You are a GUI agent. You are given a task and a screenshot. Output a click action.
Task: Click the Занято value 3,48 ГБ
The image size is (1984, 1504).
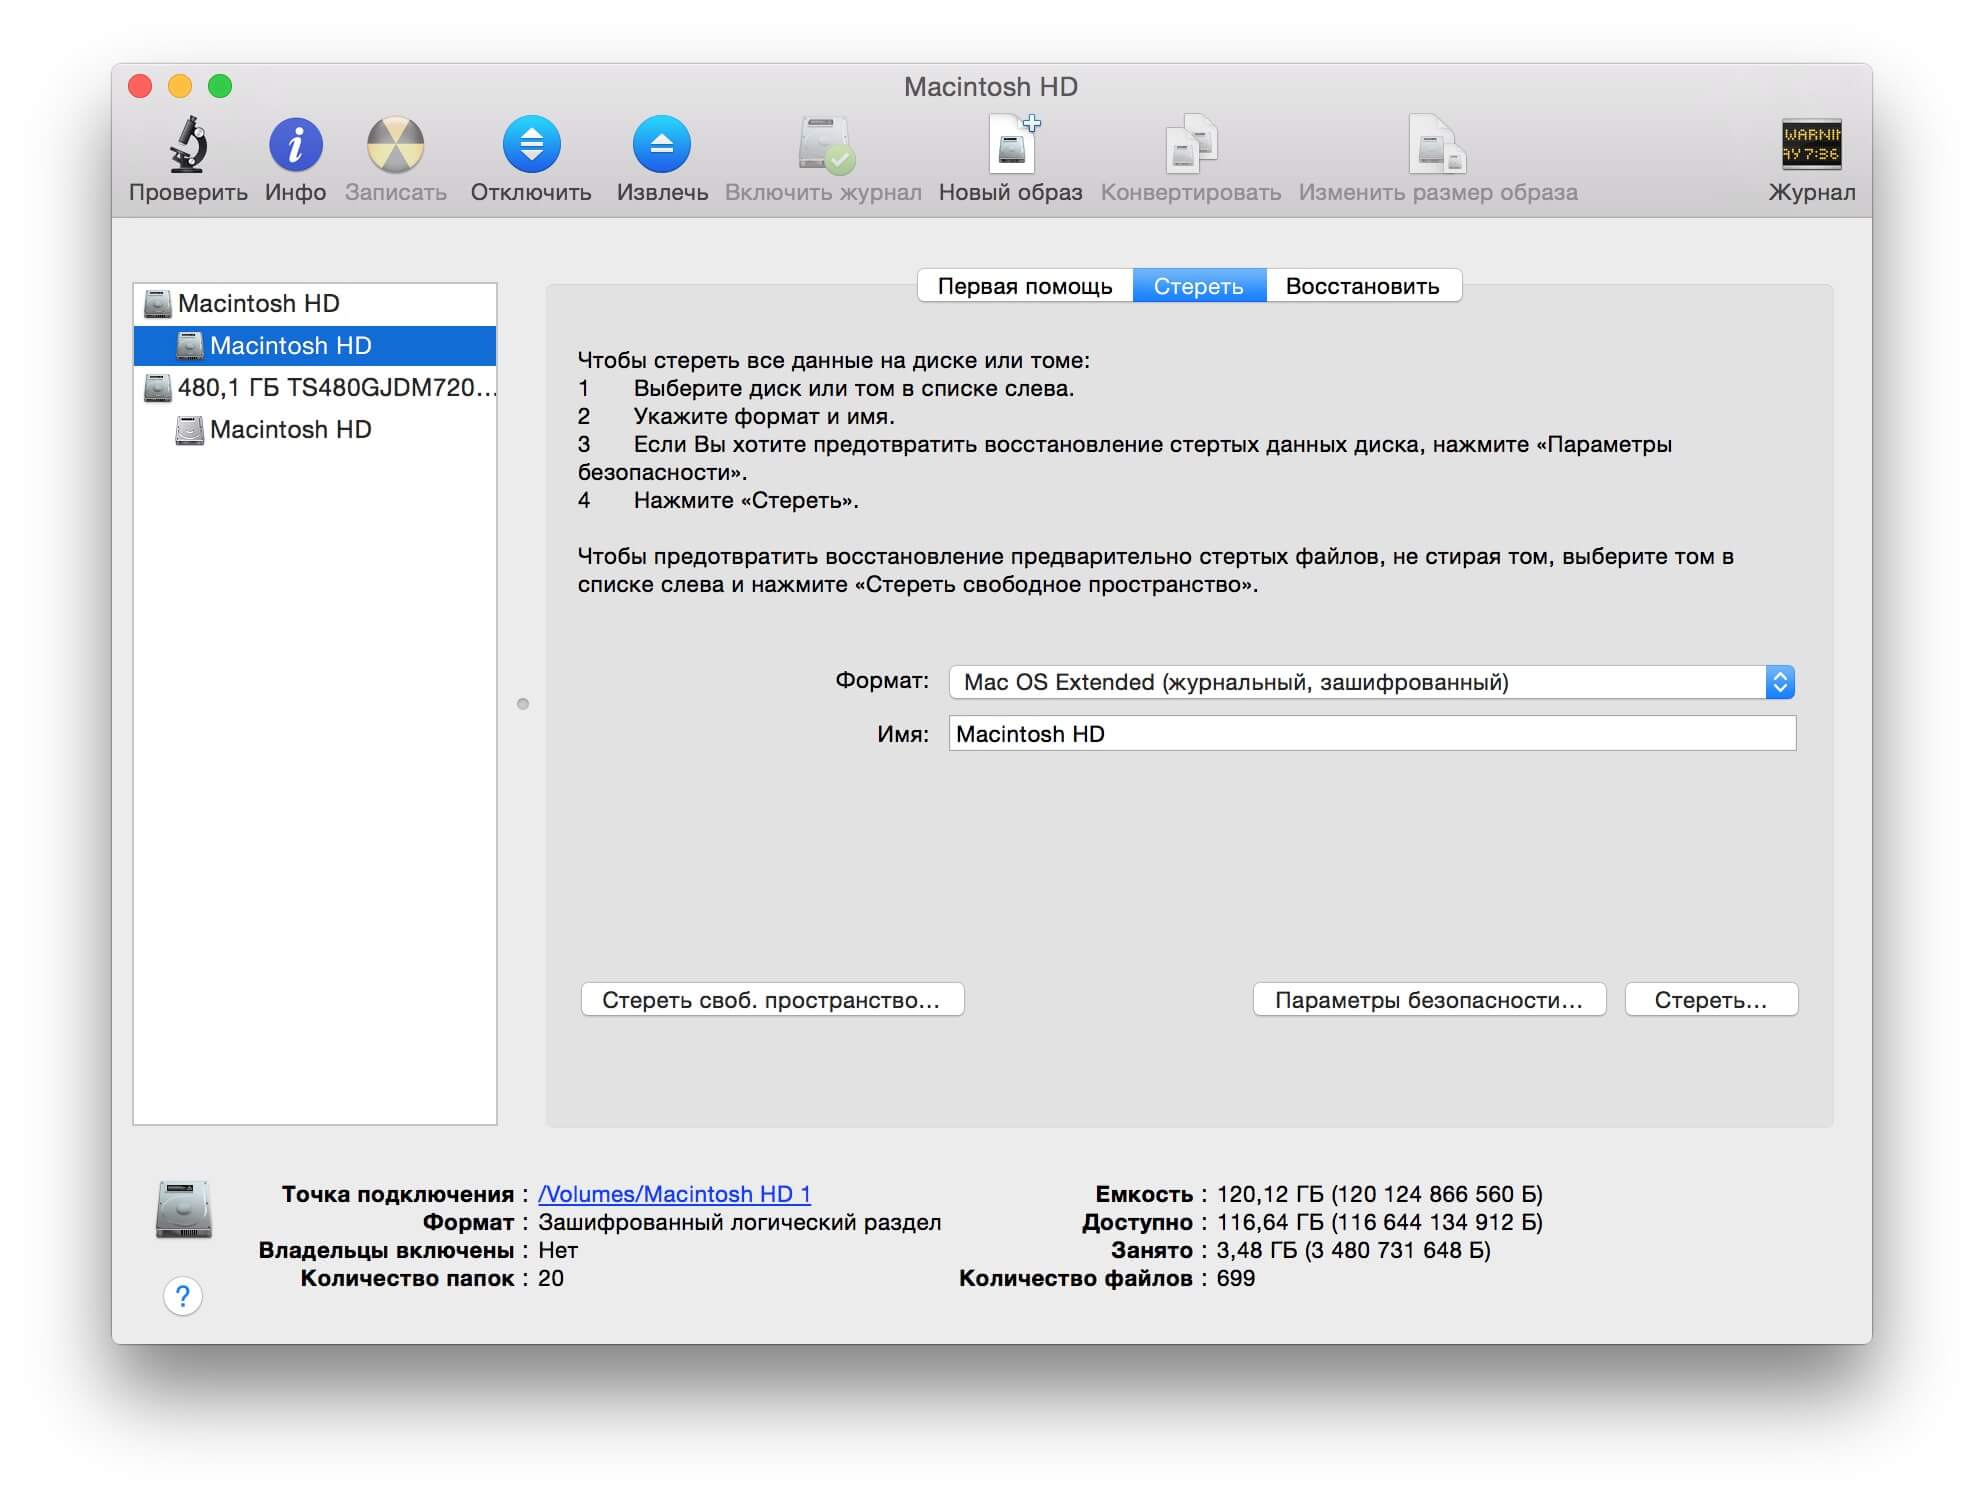1353,1250
